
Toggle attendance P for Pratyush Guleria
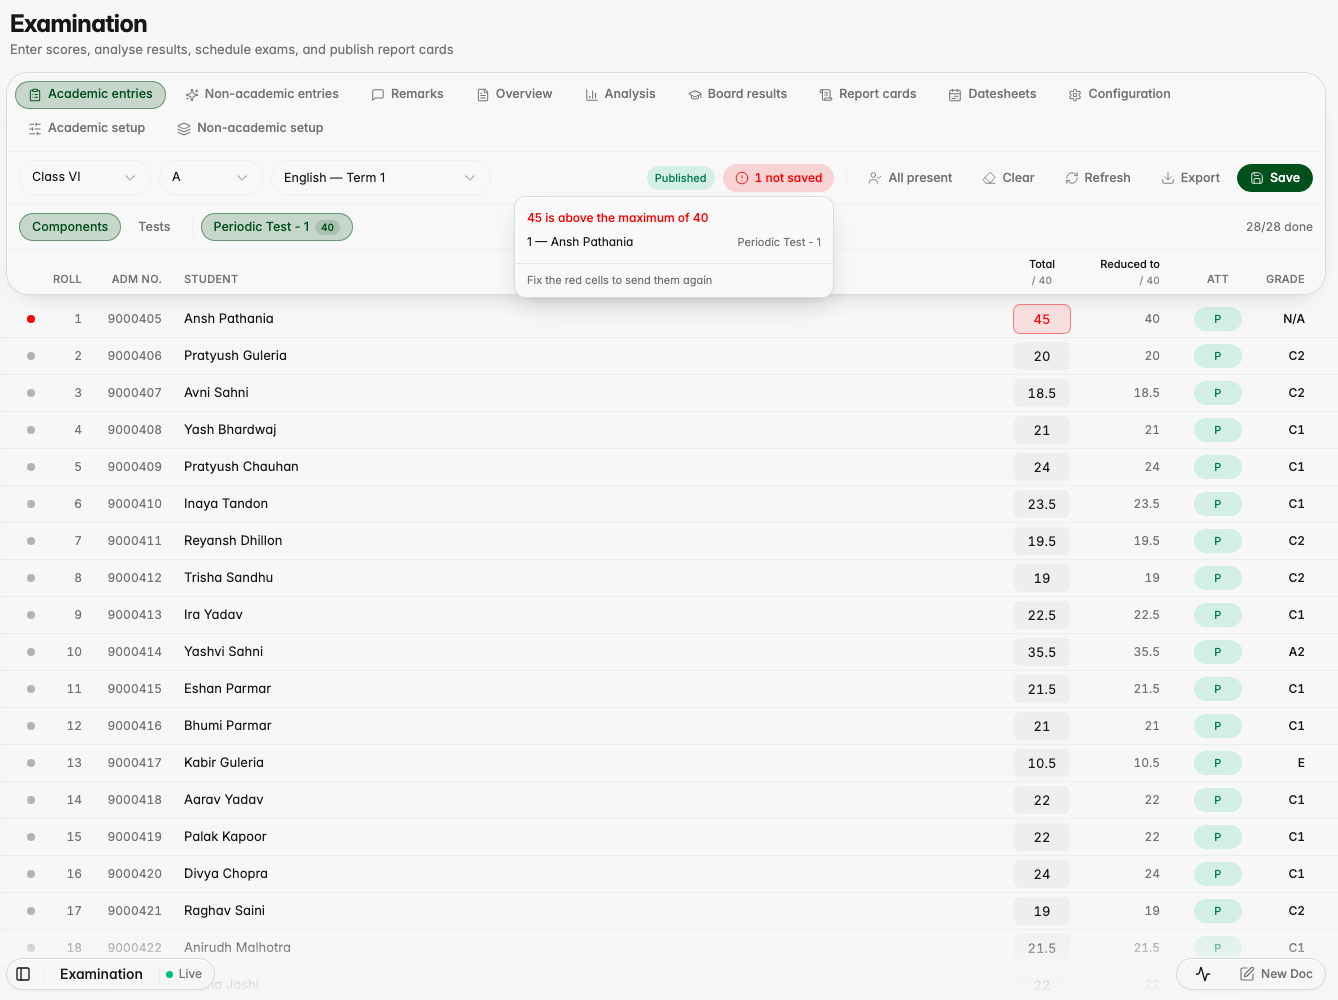pos(1218,356)
